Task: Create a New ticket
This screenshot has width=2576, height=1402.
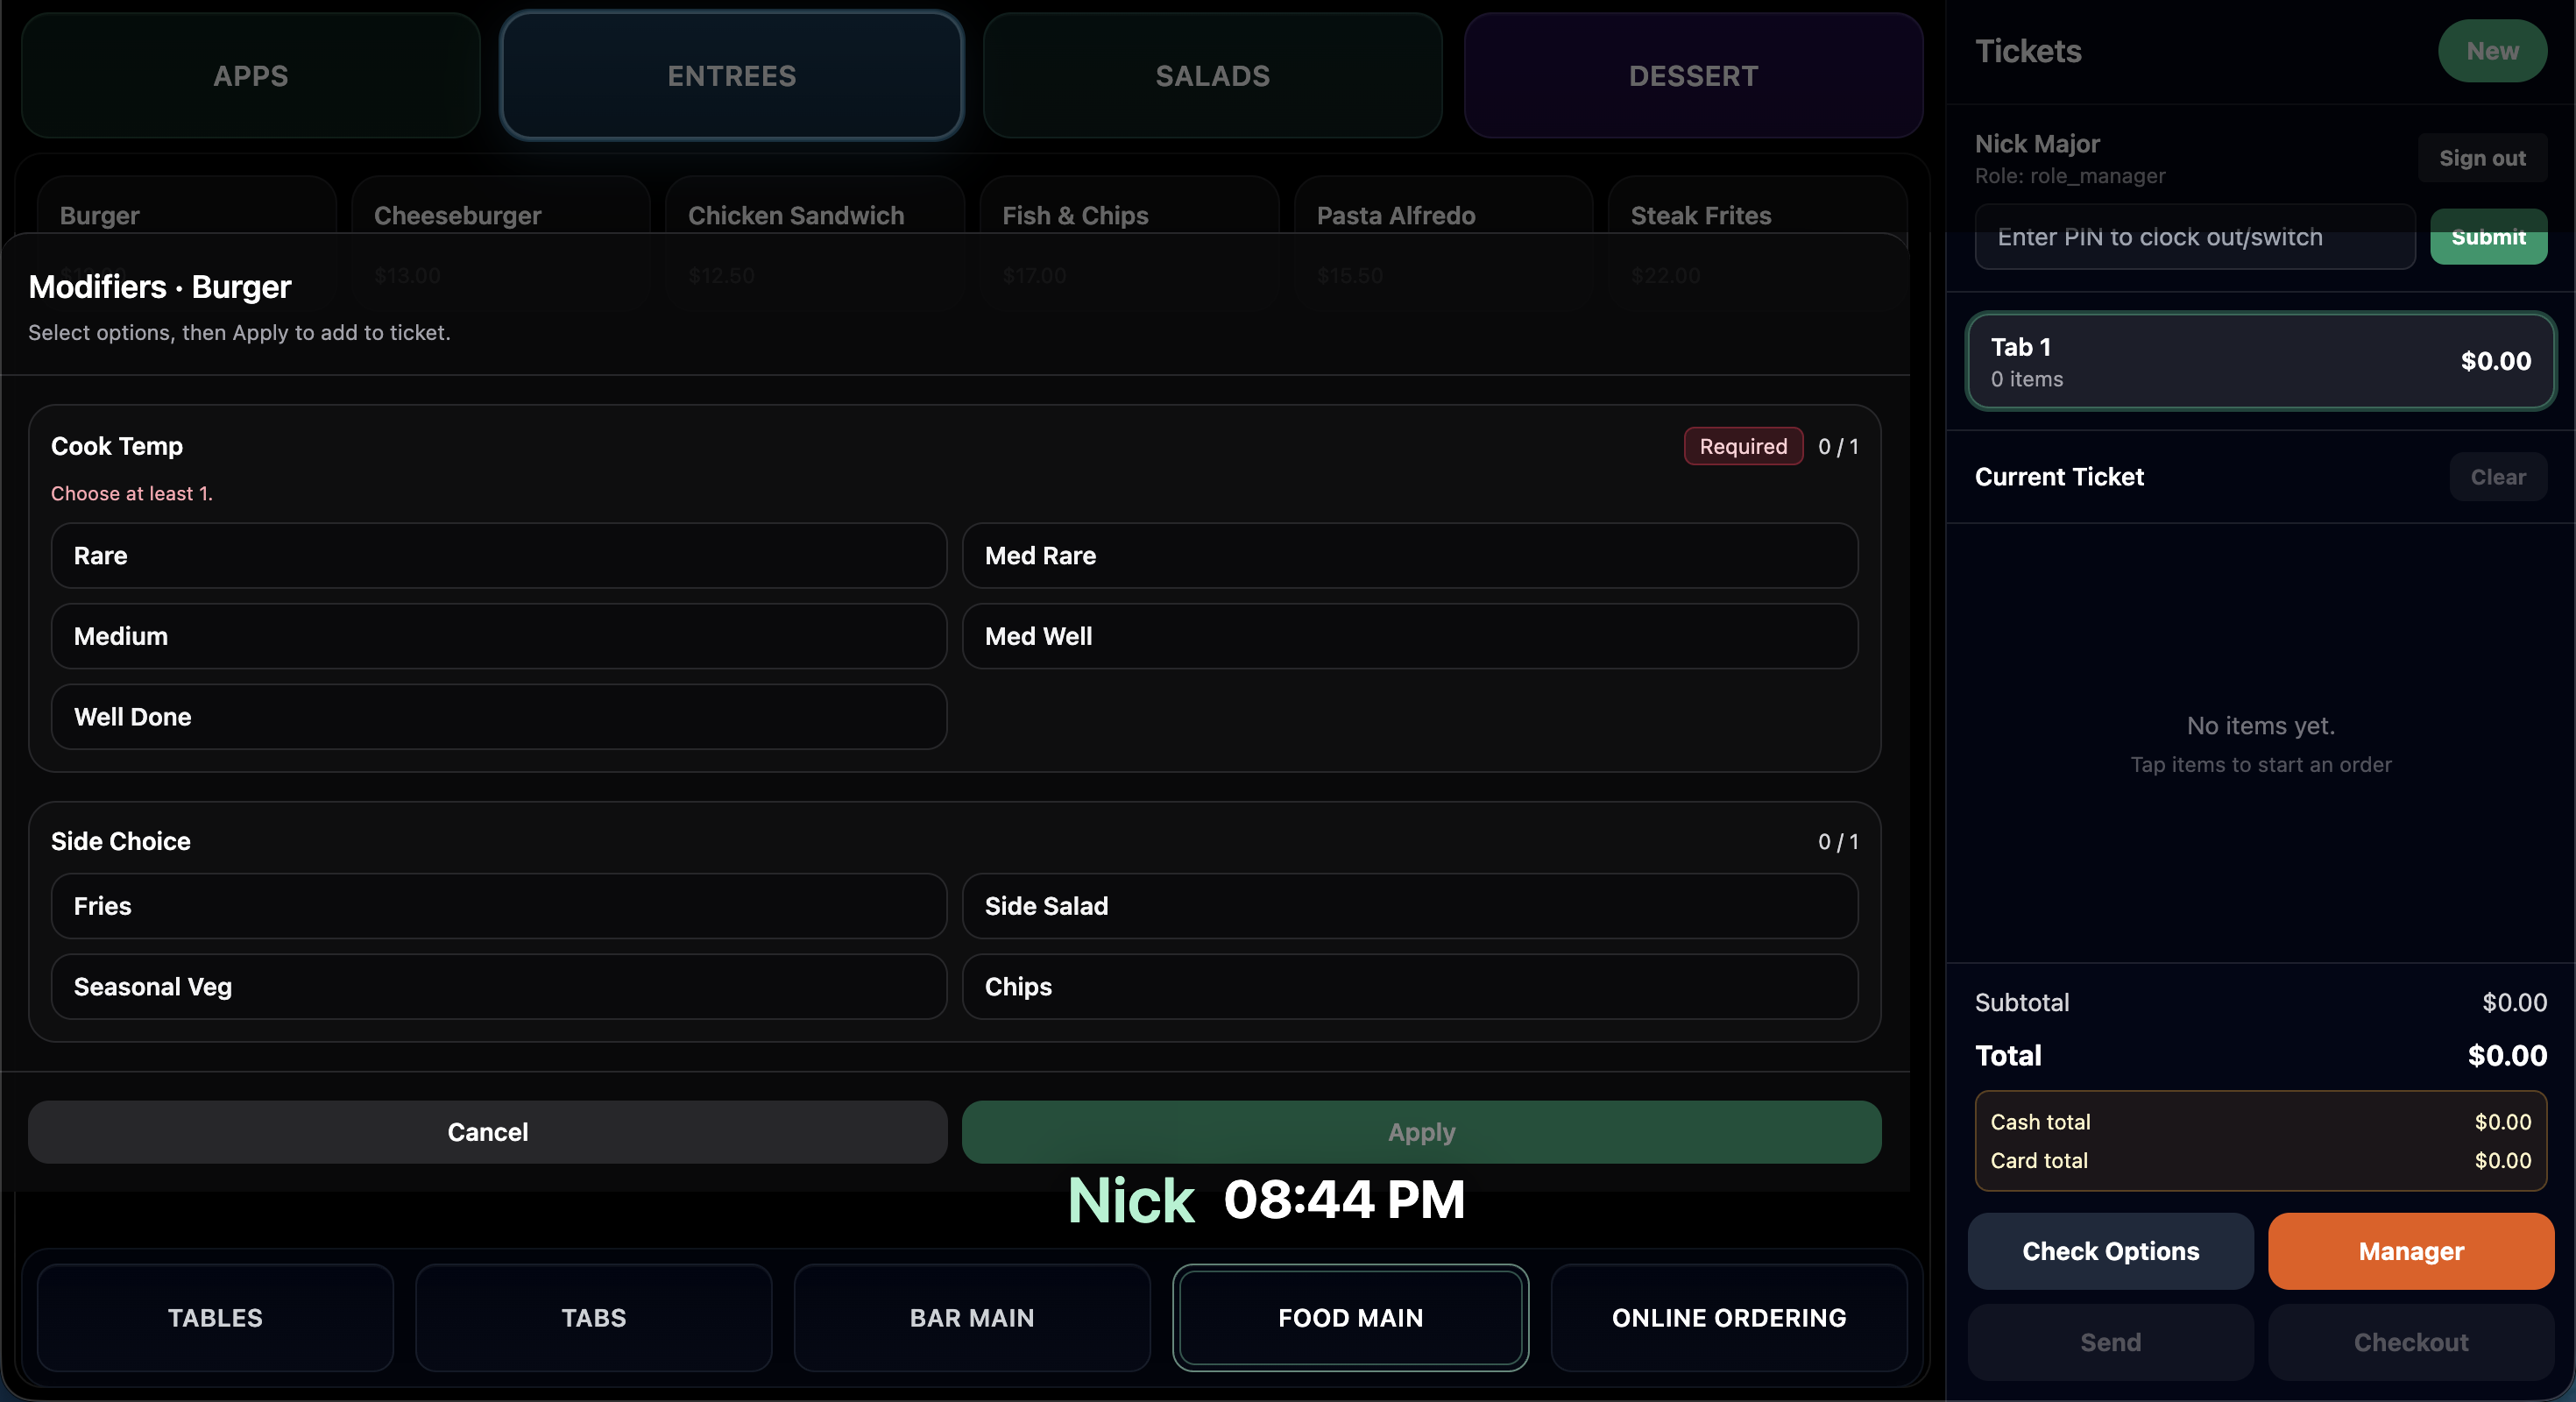Action: pyautogui.click(x=2491, y=51)
